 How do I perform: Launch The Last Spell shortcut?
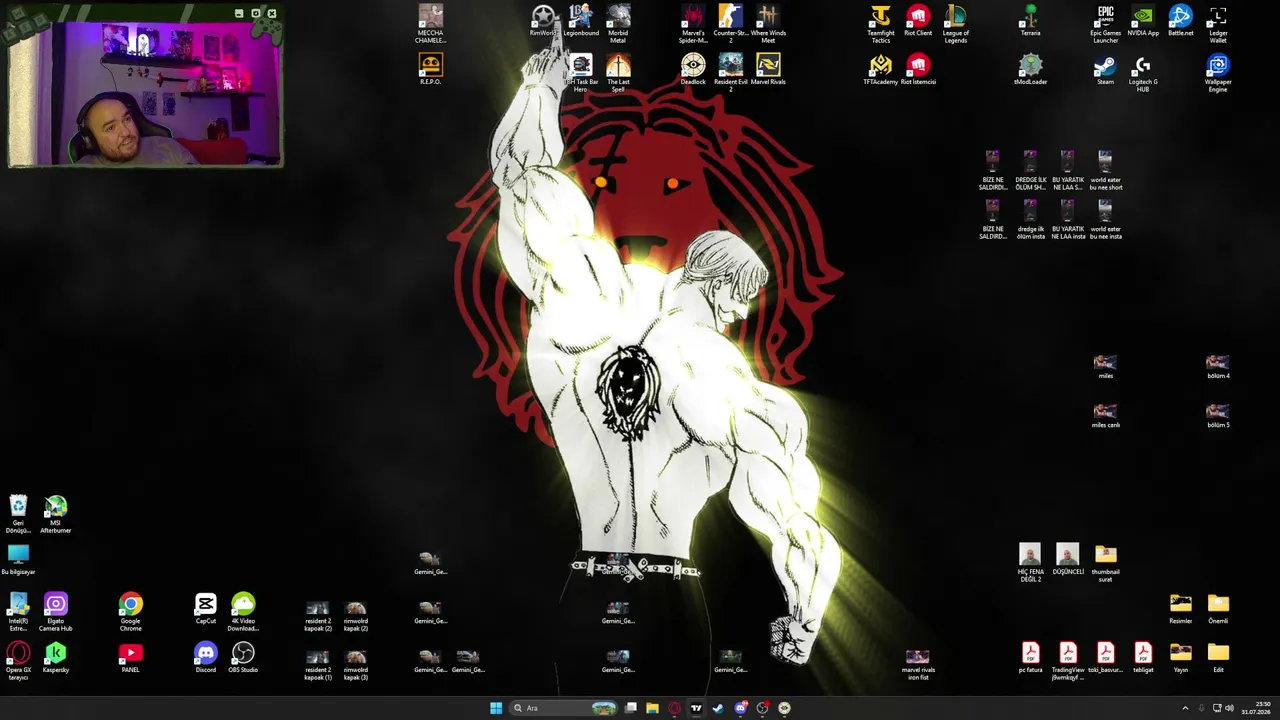coord(618,73)
